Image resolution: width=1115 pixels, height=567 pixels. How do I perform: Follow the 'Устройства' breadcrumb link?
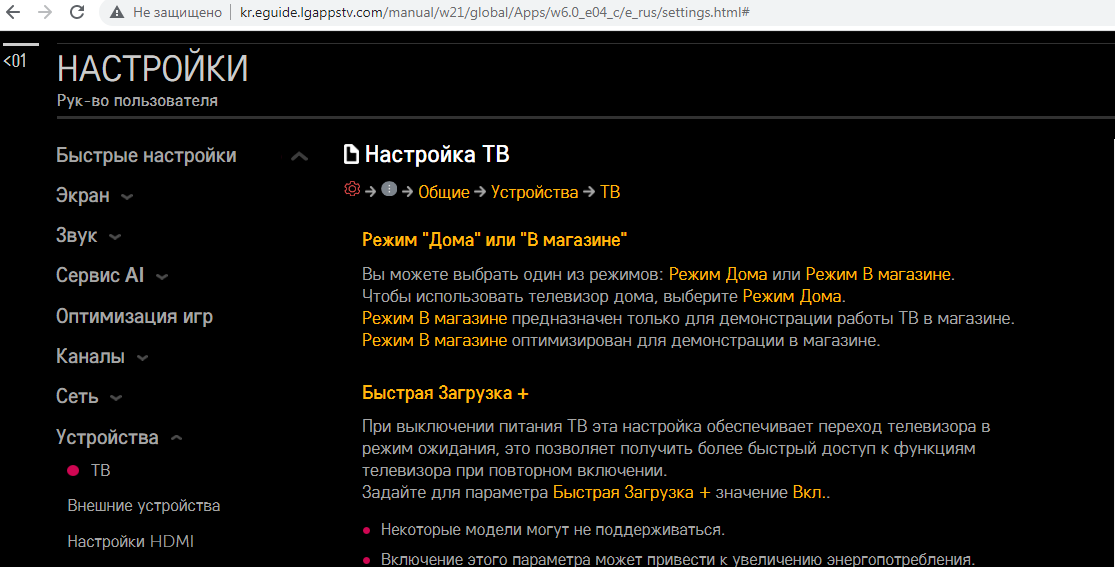(x=534, y=192)
